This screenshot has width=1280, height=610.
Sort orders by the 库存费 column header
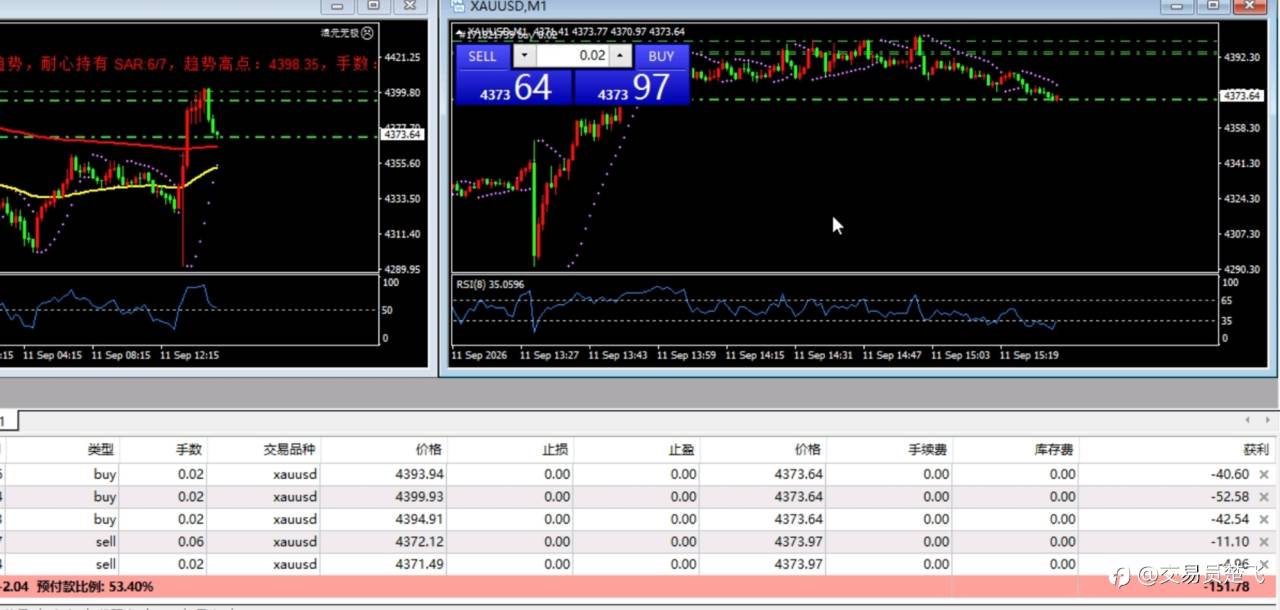pos(1016,450)
